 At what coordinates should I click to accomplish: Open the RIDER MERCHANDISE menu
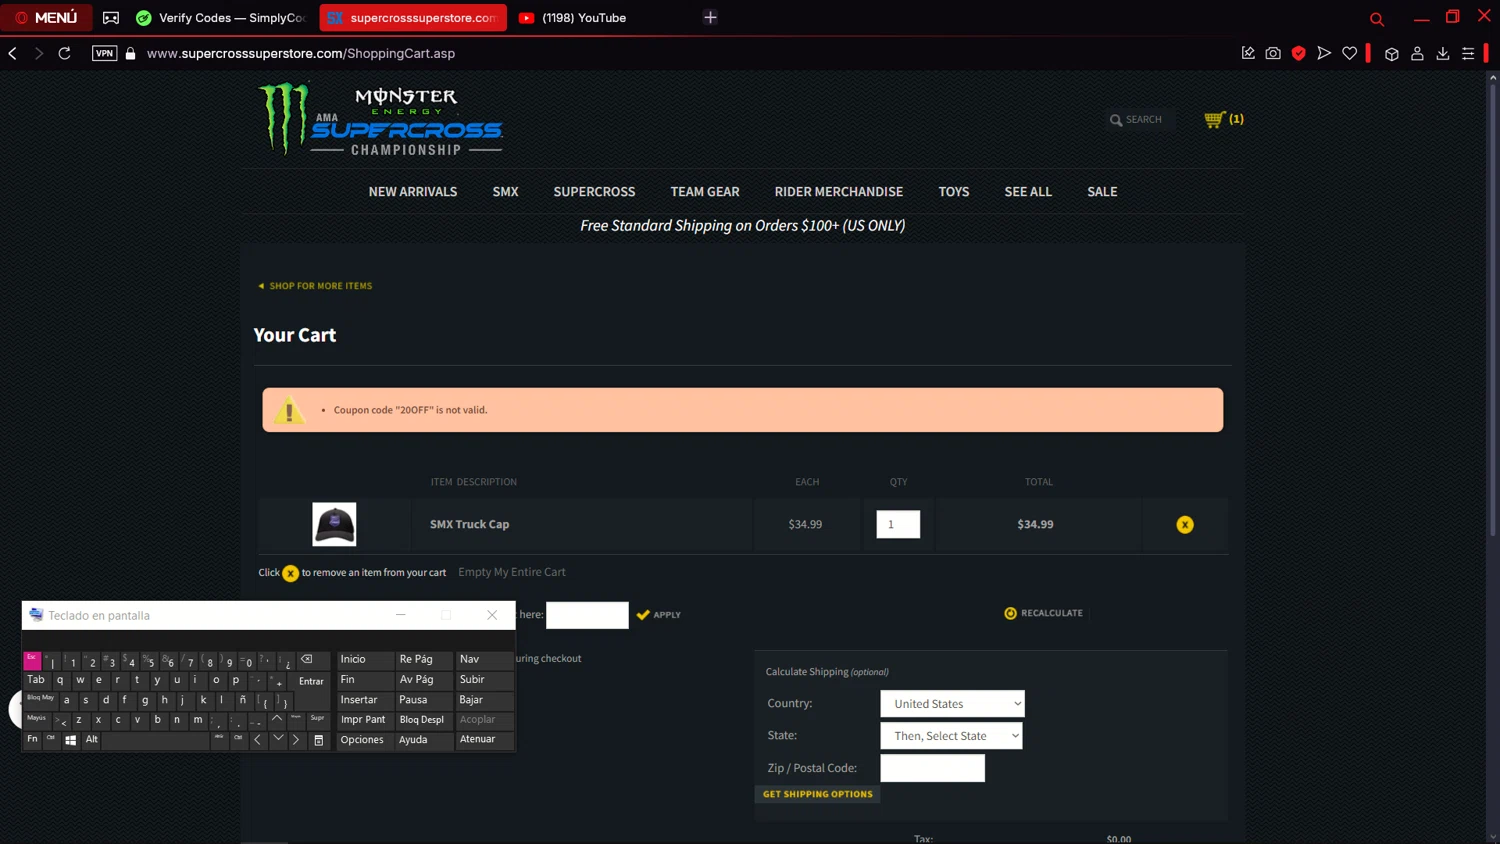pos(838,192)
